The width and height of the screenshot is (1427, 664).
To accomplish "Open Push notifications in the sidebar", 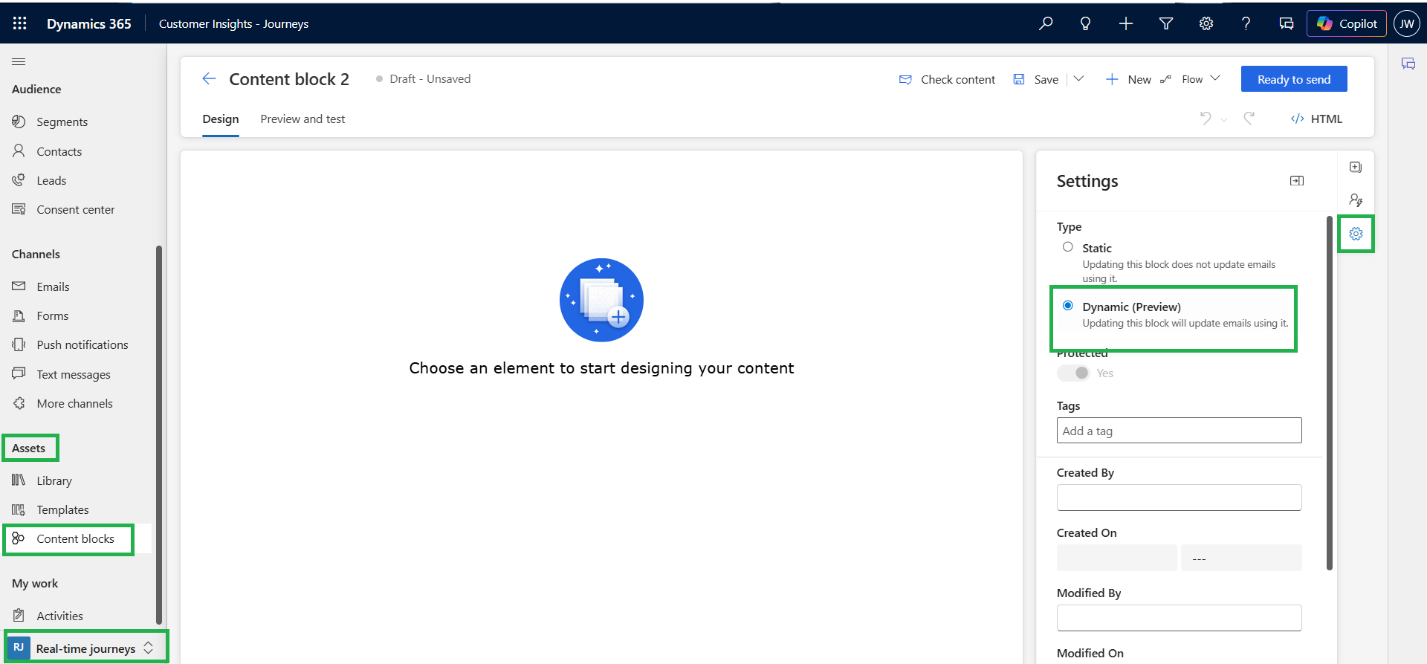I will tap(82, 345).
